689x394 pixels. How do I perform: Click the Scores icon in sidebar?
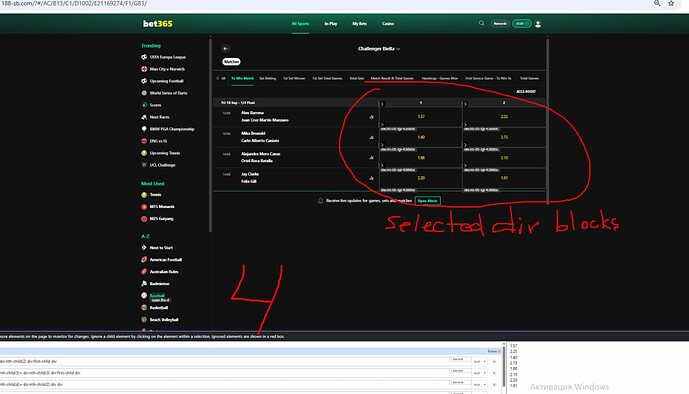point(144,105)
